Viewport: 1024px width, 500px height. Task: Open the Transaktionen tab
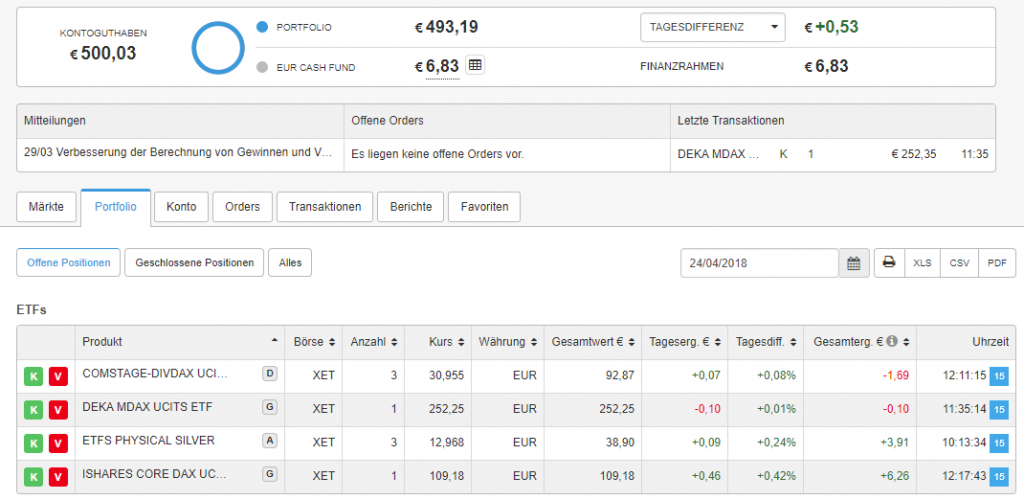324,207
